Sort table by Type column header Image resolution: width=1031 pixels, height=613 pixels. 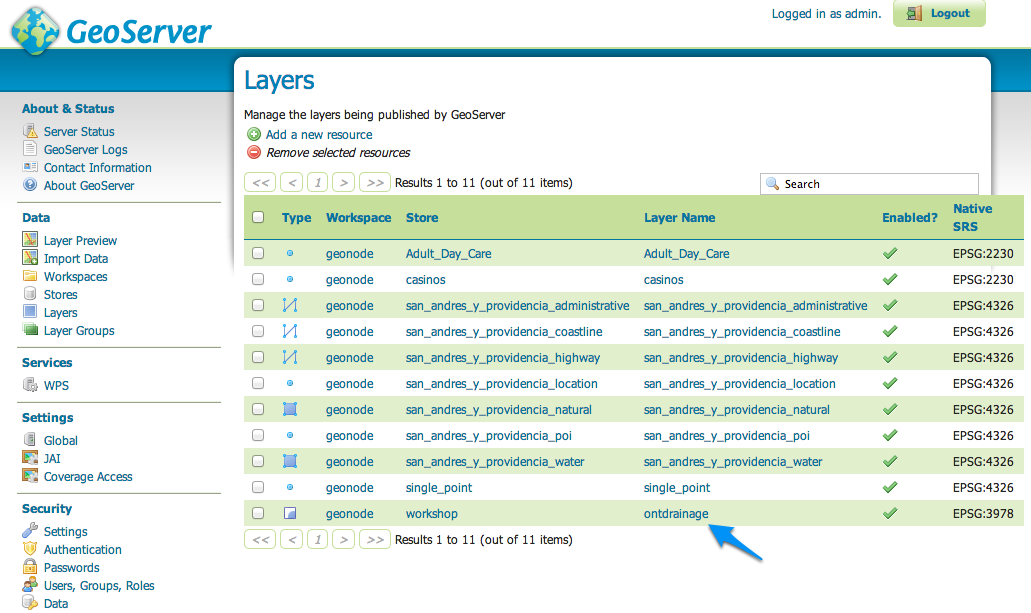[x=297, y=218]
